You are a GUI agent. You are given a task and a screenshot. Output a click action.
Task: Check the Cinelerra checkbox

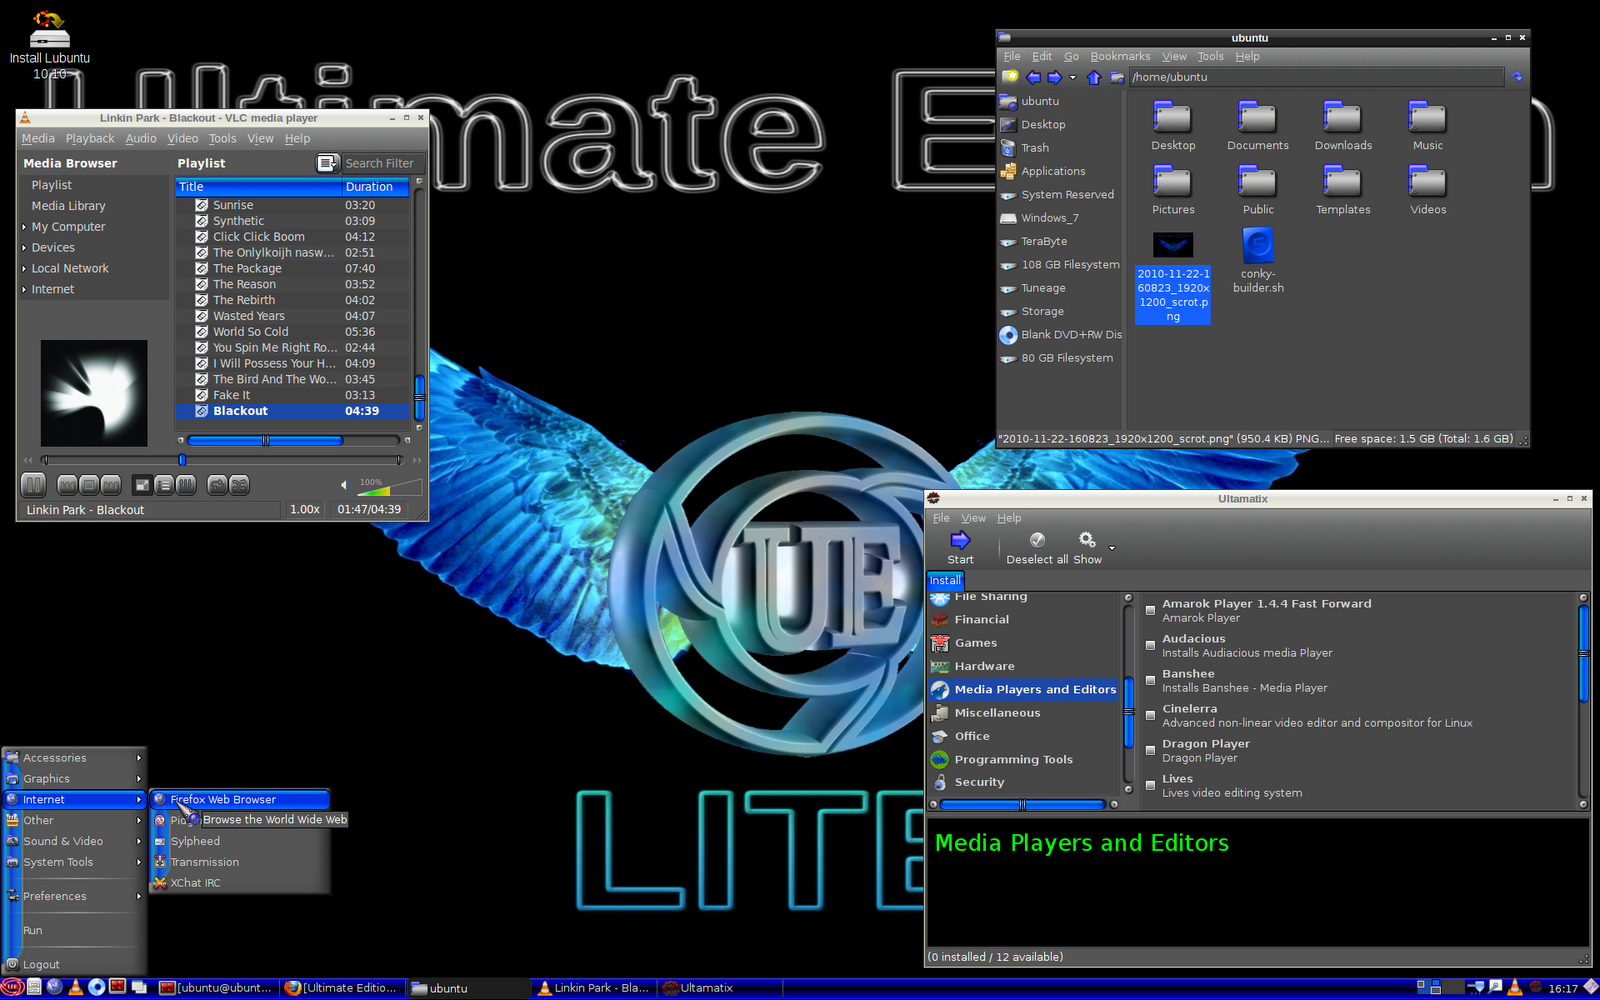1150,716
